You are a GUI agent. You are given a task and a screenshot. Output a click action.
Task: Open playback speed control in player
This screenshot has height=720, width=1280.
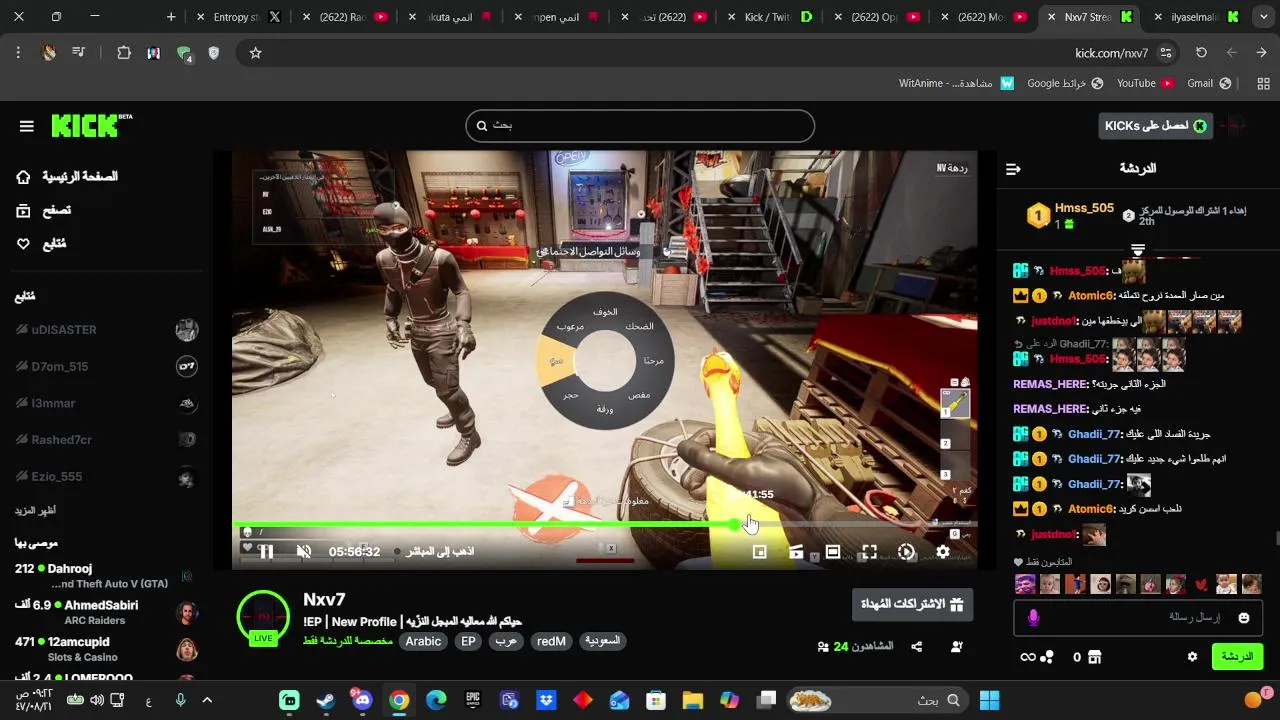[906, 552]
